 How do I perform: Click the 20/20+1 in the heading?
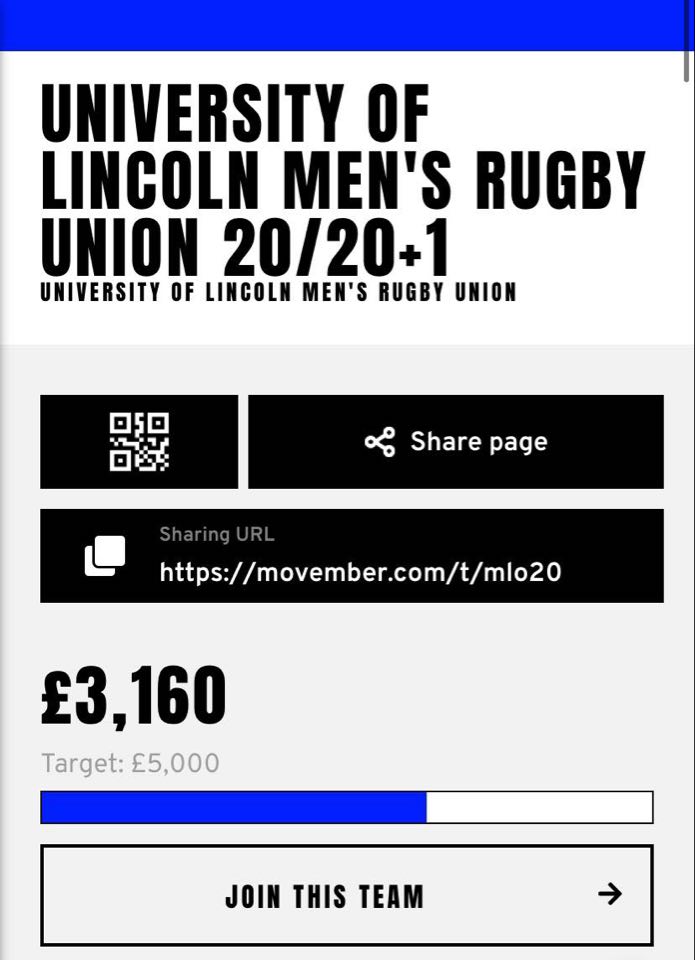click(x=337, y=248)
